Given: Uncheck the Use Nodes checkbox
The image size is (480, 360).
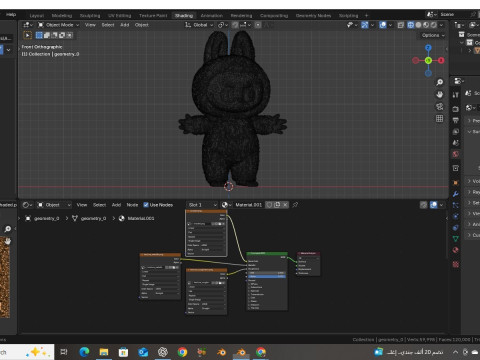Looking at the screenshot, I should click(146, 205).
